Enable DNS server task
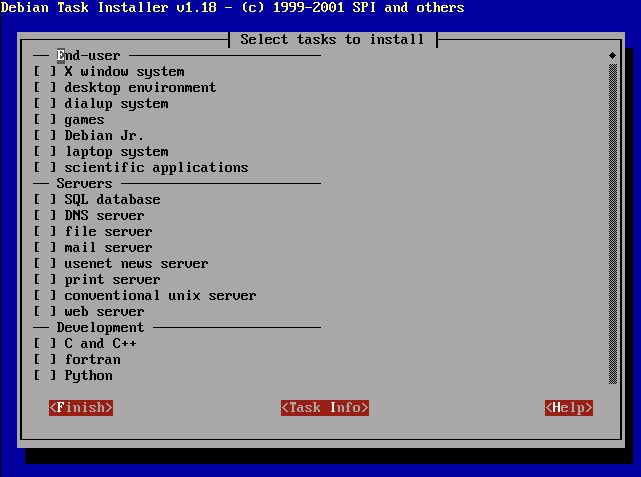The image size is (641, 477). coord(45,215)
